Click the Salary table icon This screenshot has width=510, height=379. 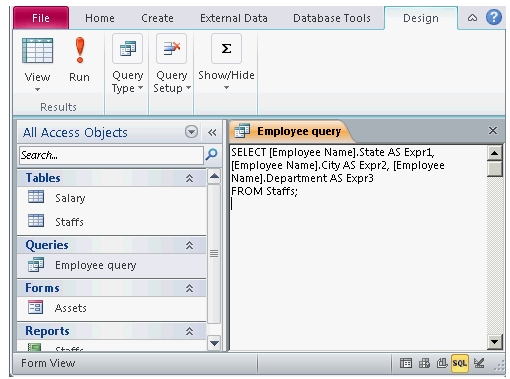tap(36, 197)
